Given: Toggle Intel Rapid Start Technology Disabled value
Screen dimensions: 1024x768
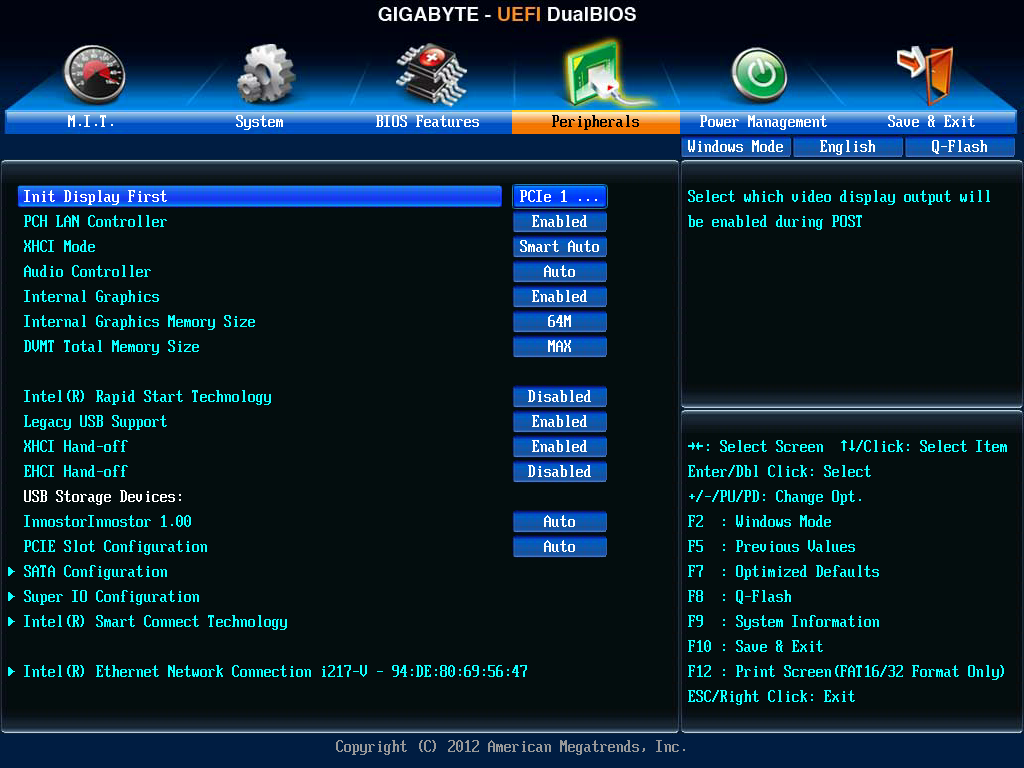Looking at the screenshot, I should click(x=560, y=396).
